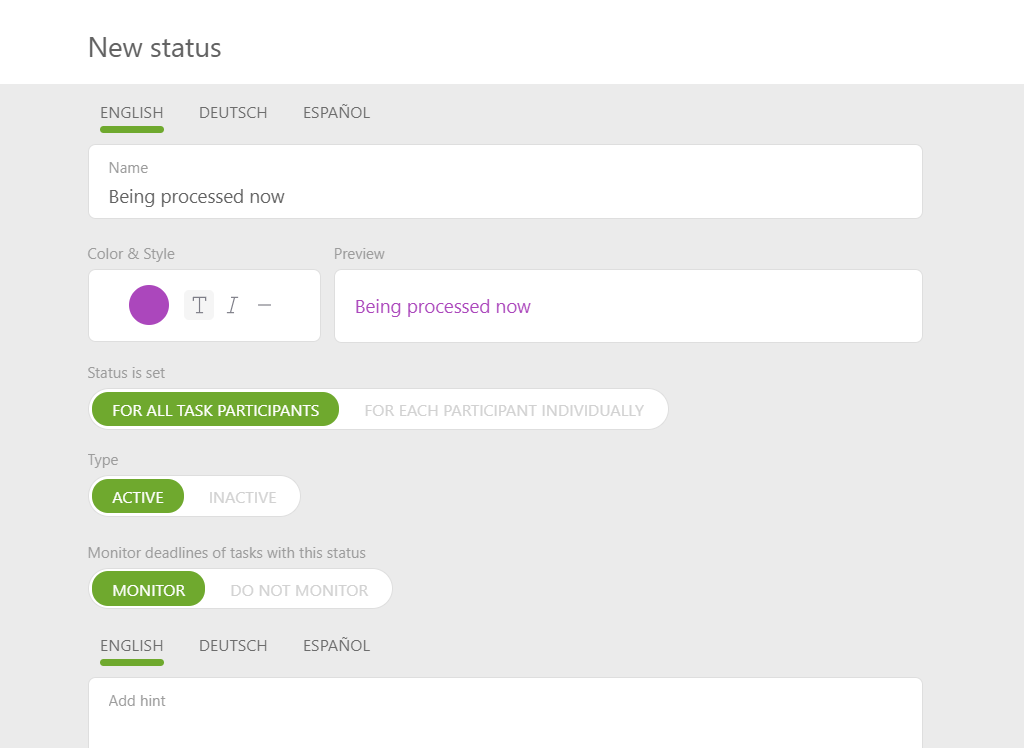Image resolution: width=1024 pixels, height=748 pixels.
Task: Switch to Deutsch tab above Add hint
Action: [233, 646]
